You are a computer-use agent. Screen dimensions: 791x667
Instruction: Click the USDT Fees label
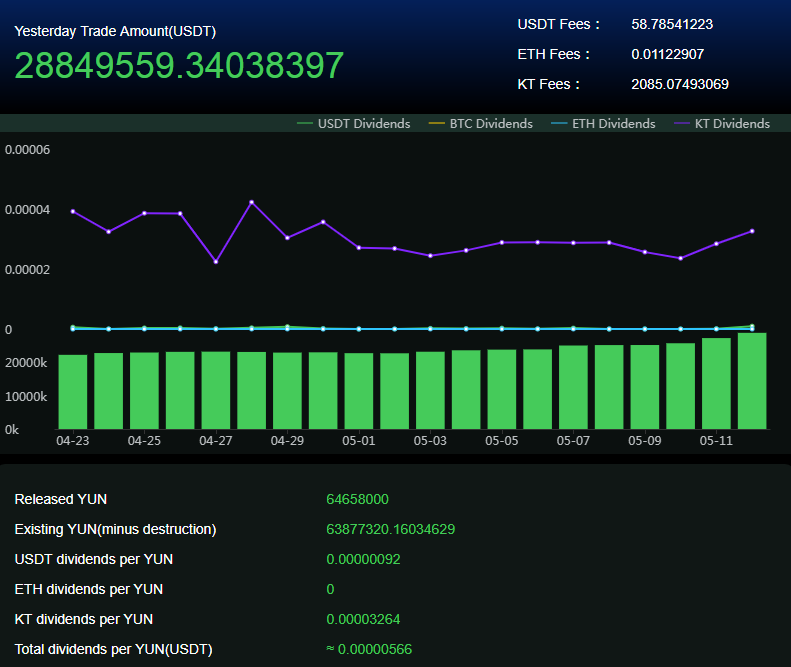pos(558,24)
